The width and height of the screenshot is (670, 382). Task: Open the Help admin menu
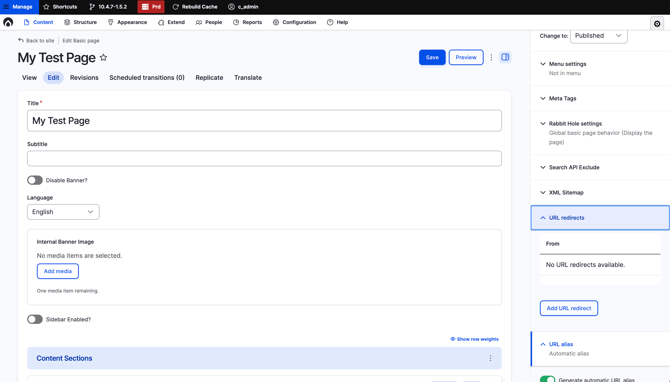338,22
